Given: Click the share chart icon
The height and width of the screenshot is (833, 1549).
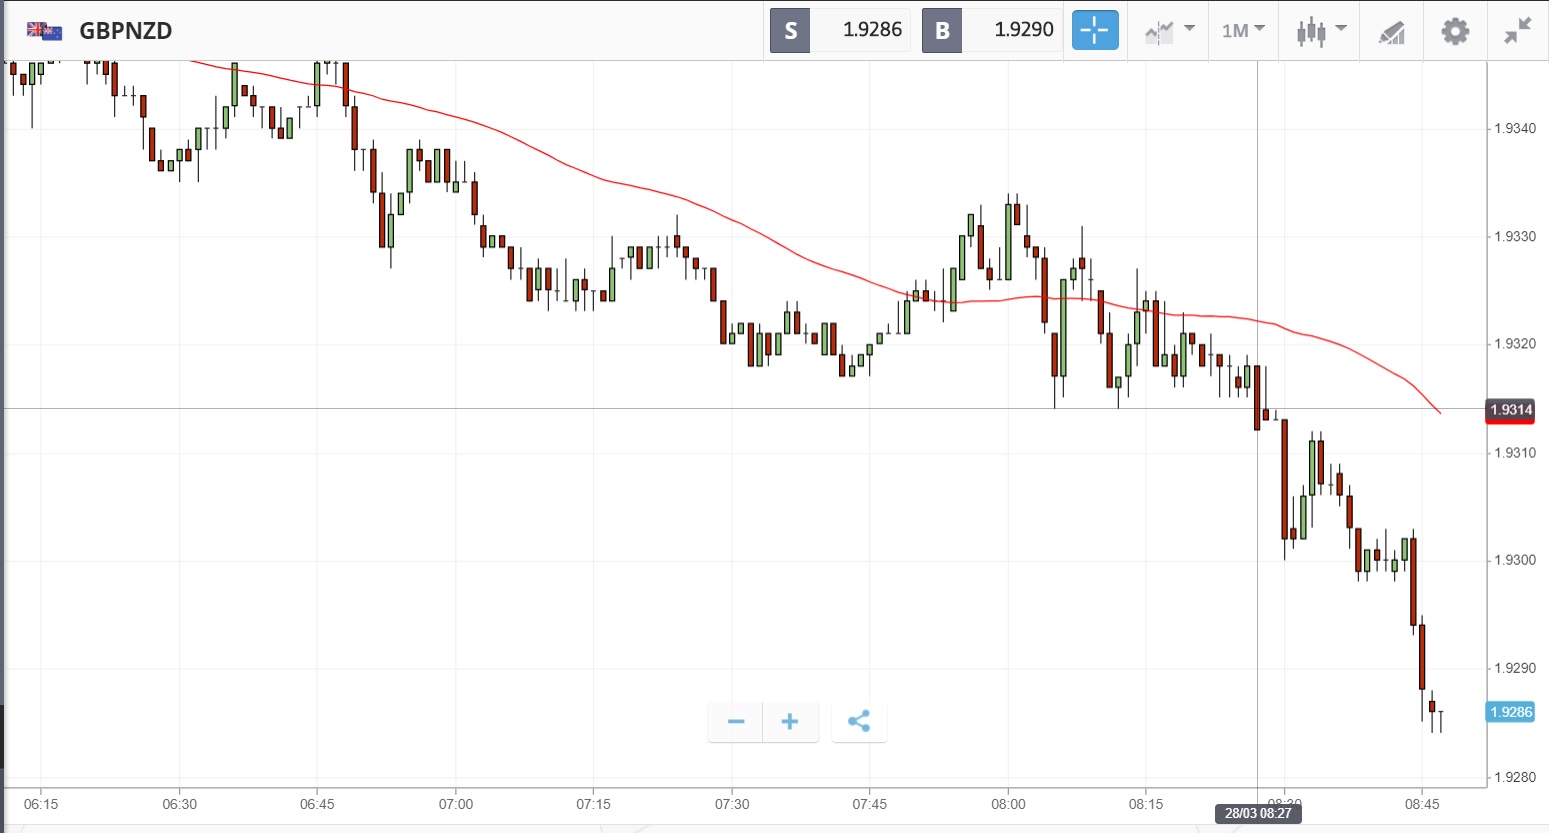Looking at the screenshot, I should point(859,721).
